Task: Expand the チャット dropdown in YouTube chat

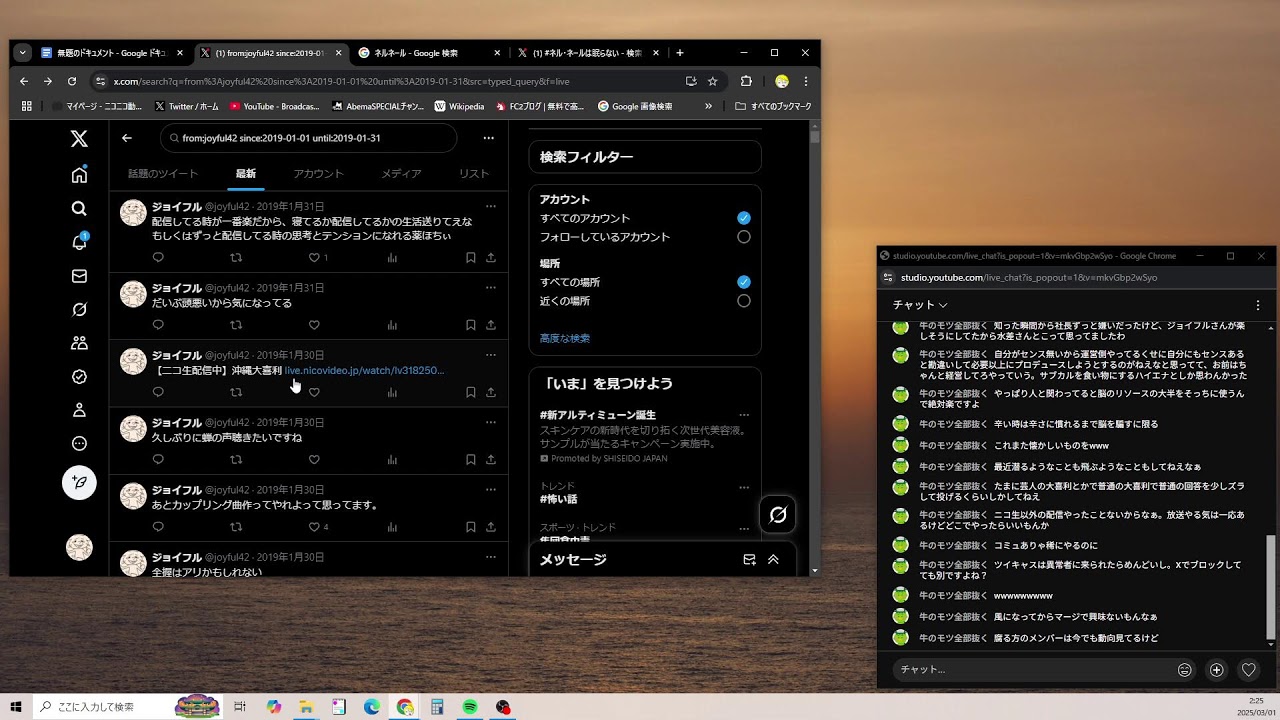Action: (x=920, y=305)
